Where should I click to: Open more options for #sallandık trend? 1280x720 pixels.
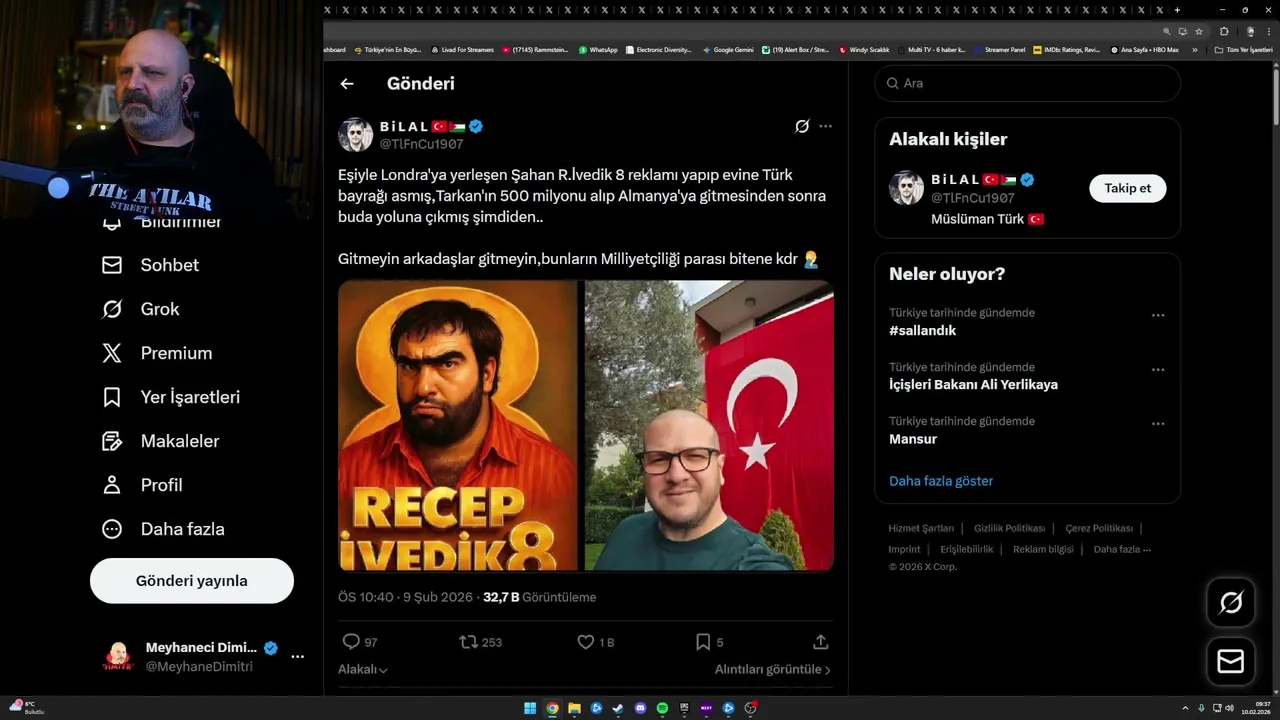[x=1158, y=315]
